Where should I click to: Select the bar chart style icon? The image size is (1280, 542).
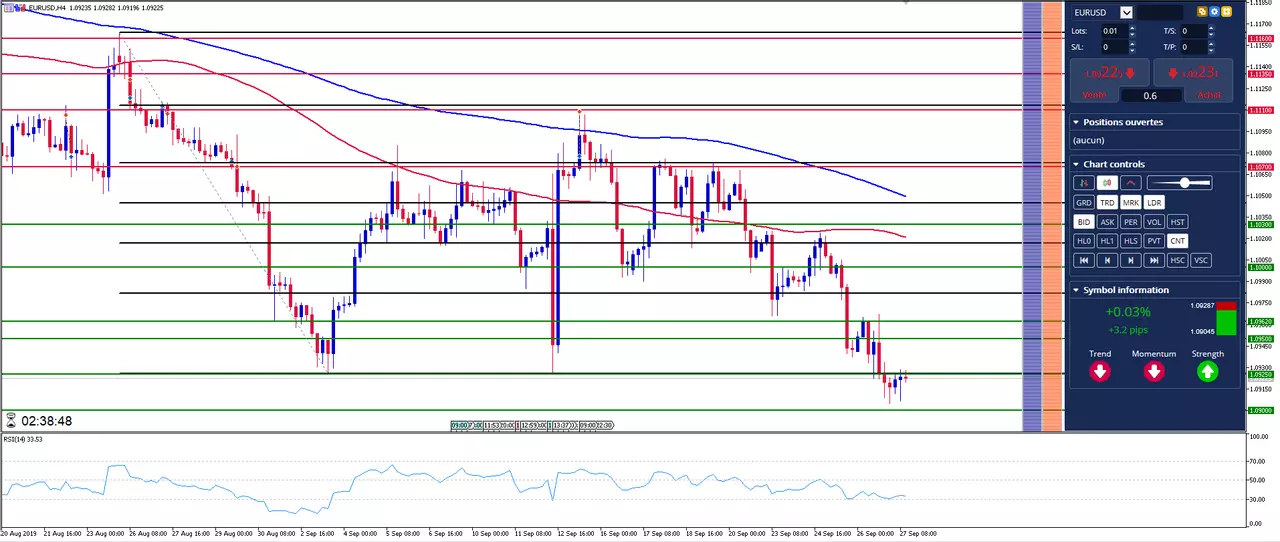click(x=1083, y=183)
